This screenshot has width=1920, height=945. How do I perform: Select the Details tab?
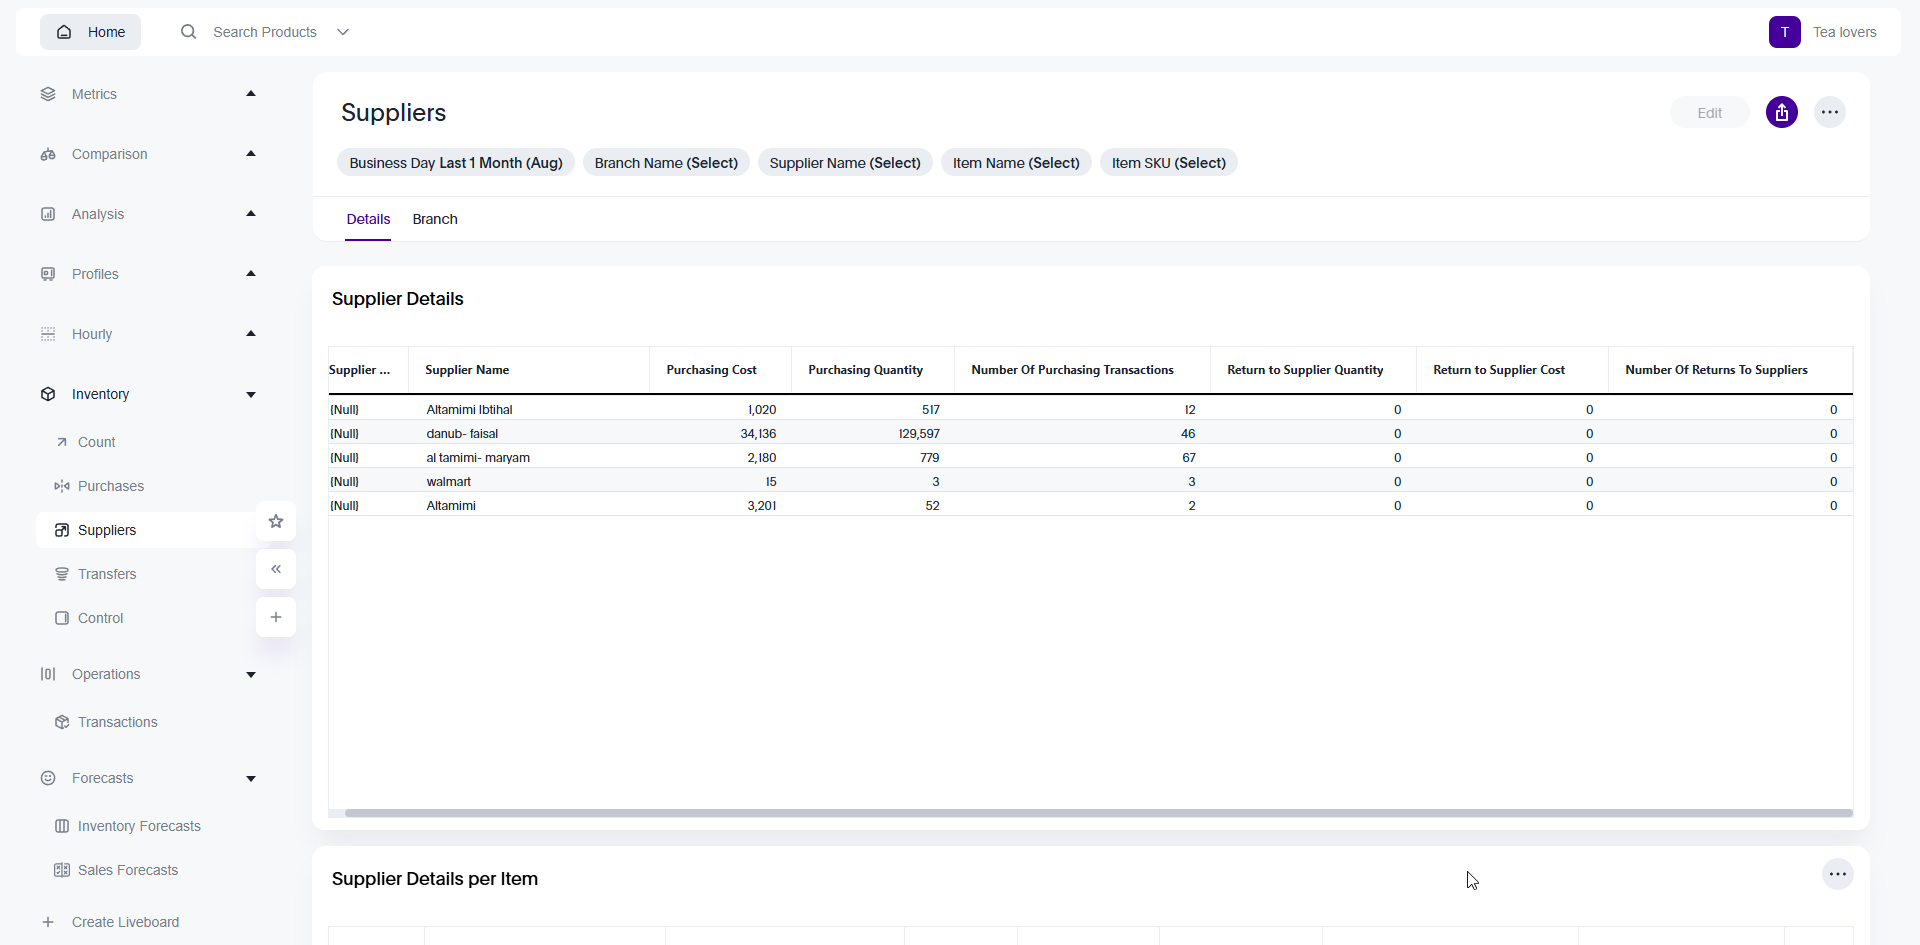tap(368, 219)
